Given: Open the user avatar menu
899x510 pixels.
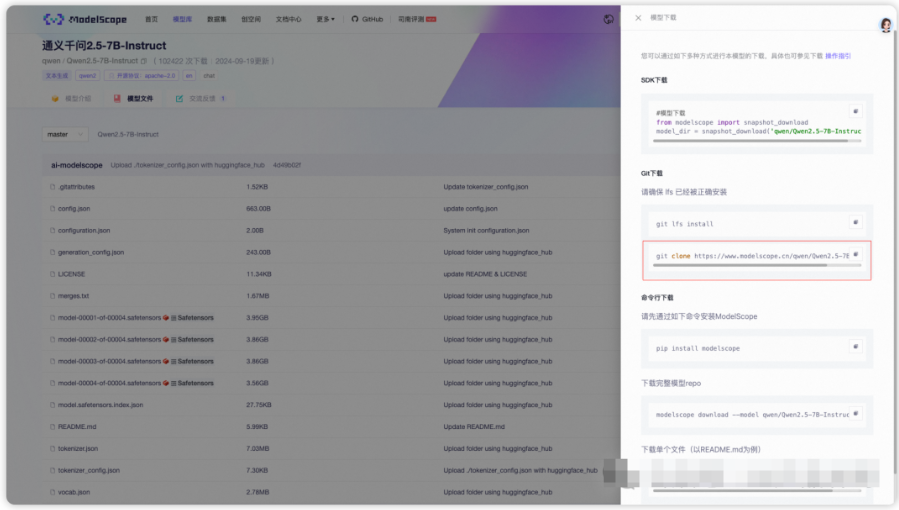Looking at the screenshot, I should coord(886,25).
